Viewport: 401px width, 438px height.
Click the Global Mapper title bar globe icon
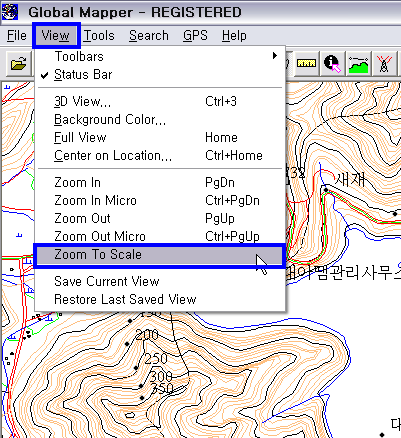10,12
